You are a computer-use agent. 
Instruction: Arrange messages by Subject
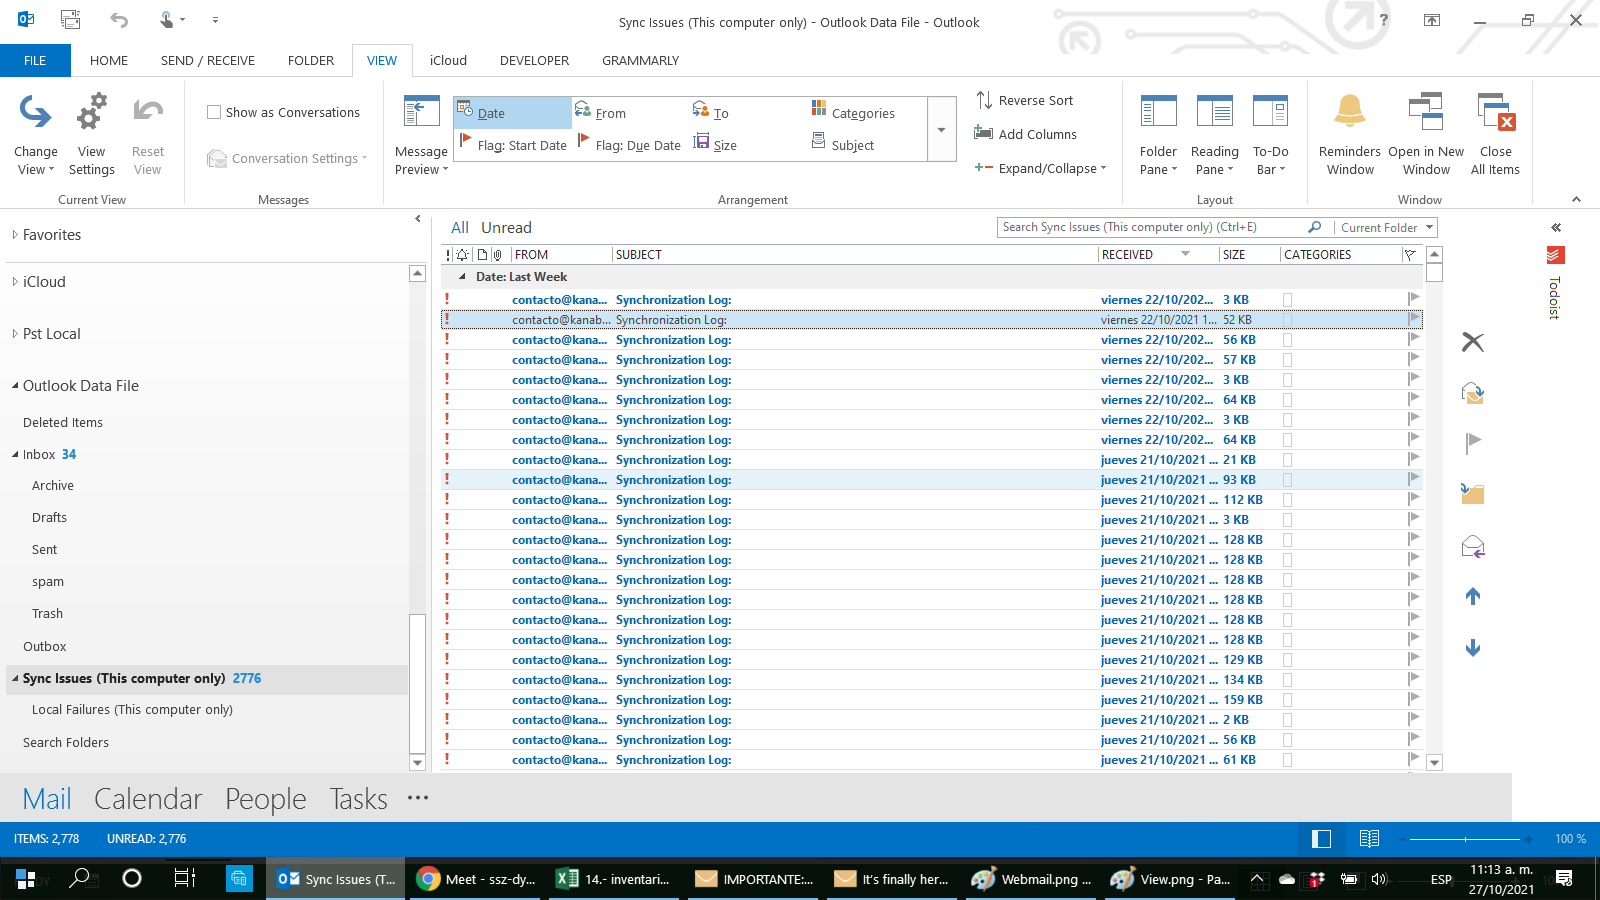pyautogui.click(x=843, y=145)
